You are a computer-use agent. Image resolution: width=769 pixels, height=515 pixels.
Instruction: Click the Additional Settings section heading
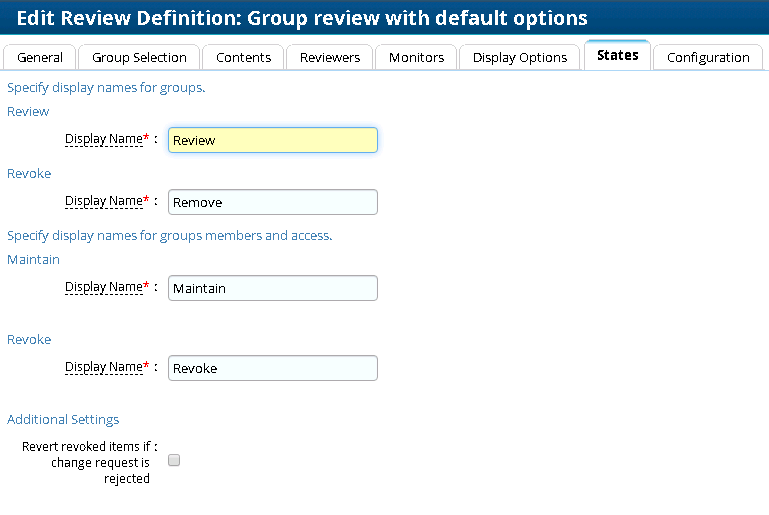point(63,419)
